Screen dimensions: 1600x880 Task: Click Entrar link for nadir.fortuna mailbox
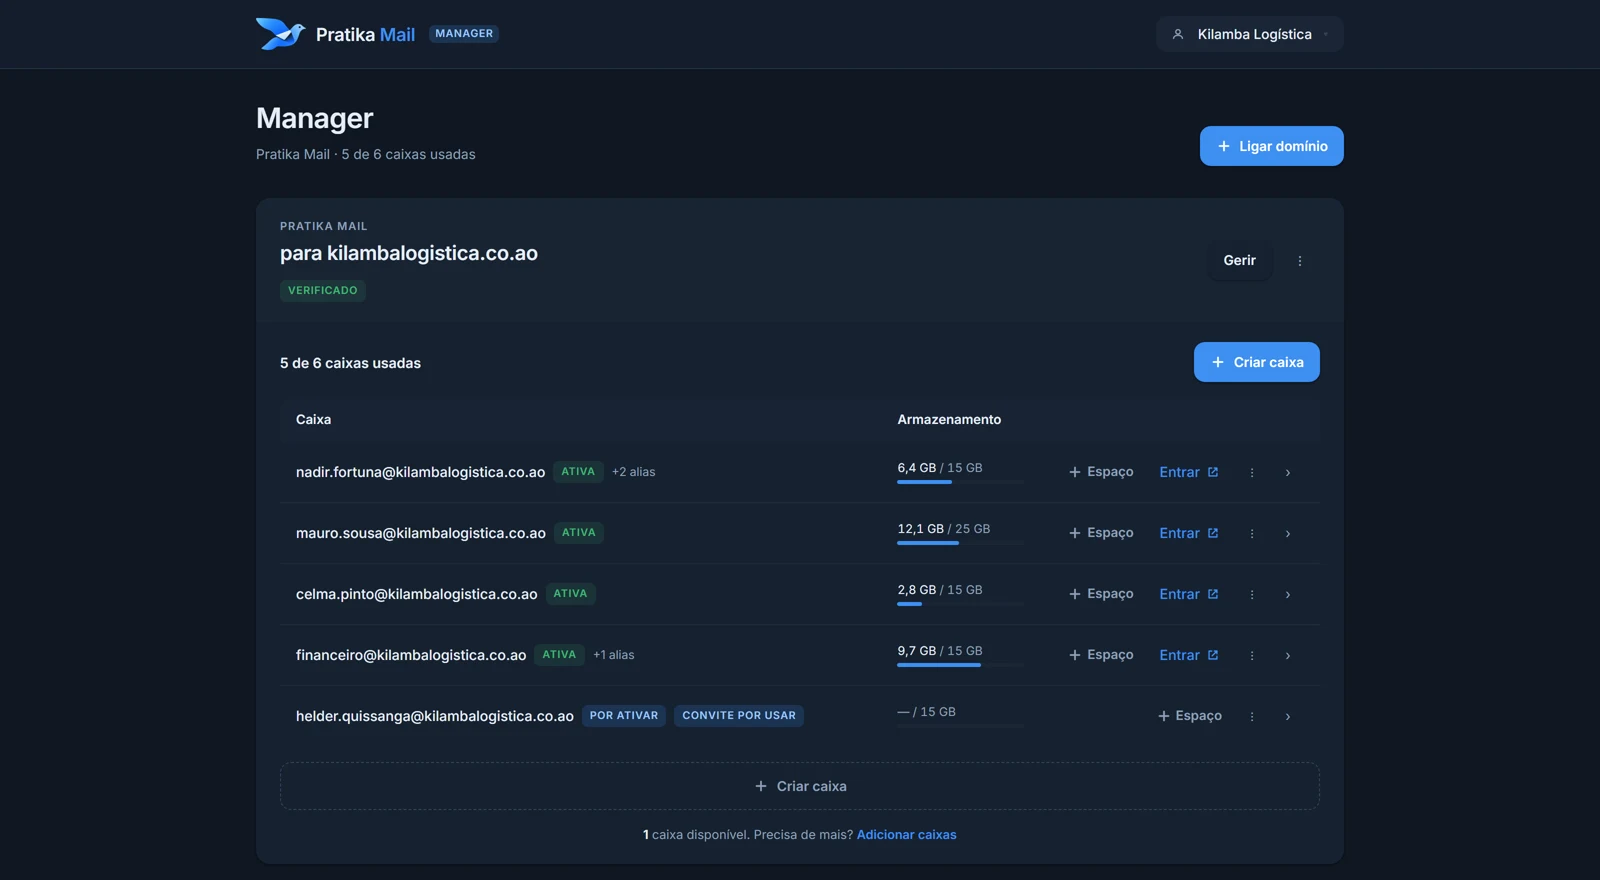(x=1188, y=472)
